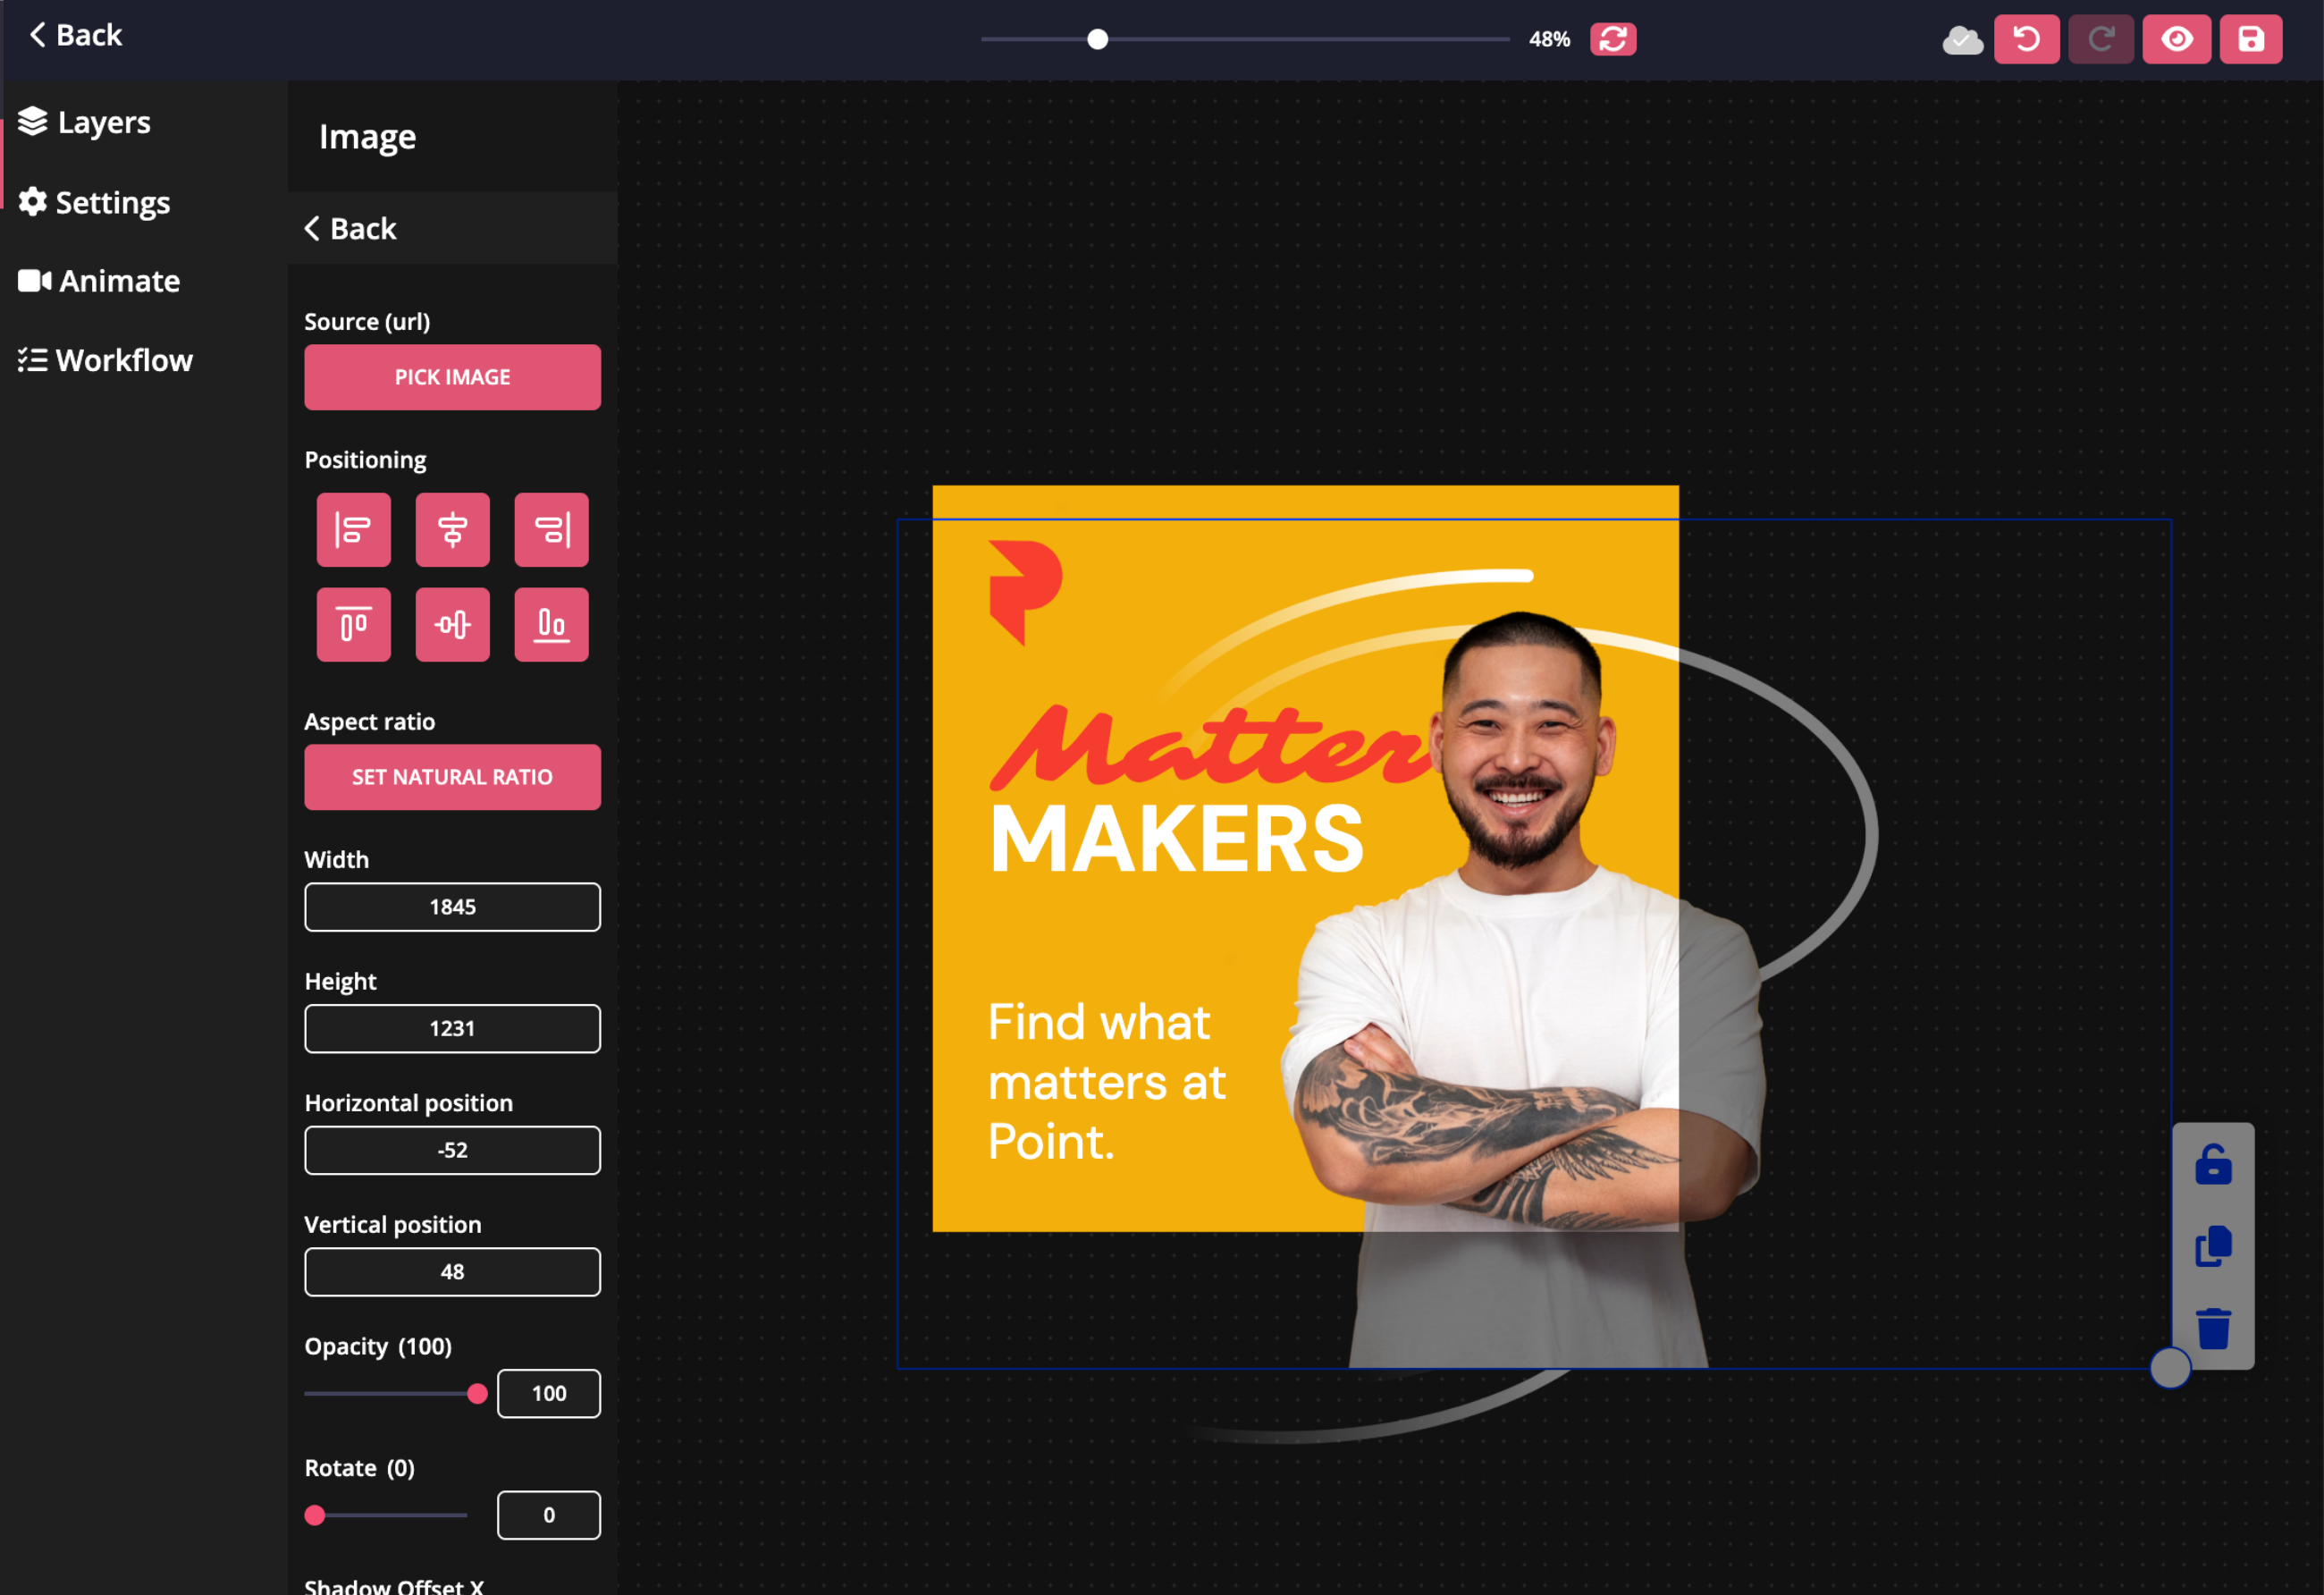Click the 48% zoom percentage
The width and height of the screenshot is (2324, 1595).
[1549, 39]
